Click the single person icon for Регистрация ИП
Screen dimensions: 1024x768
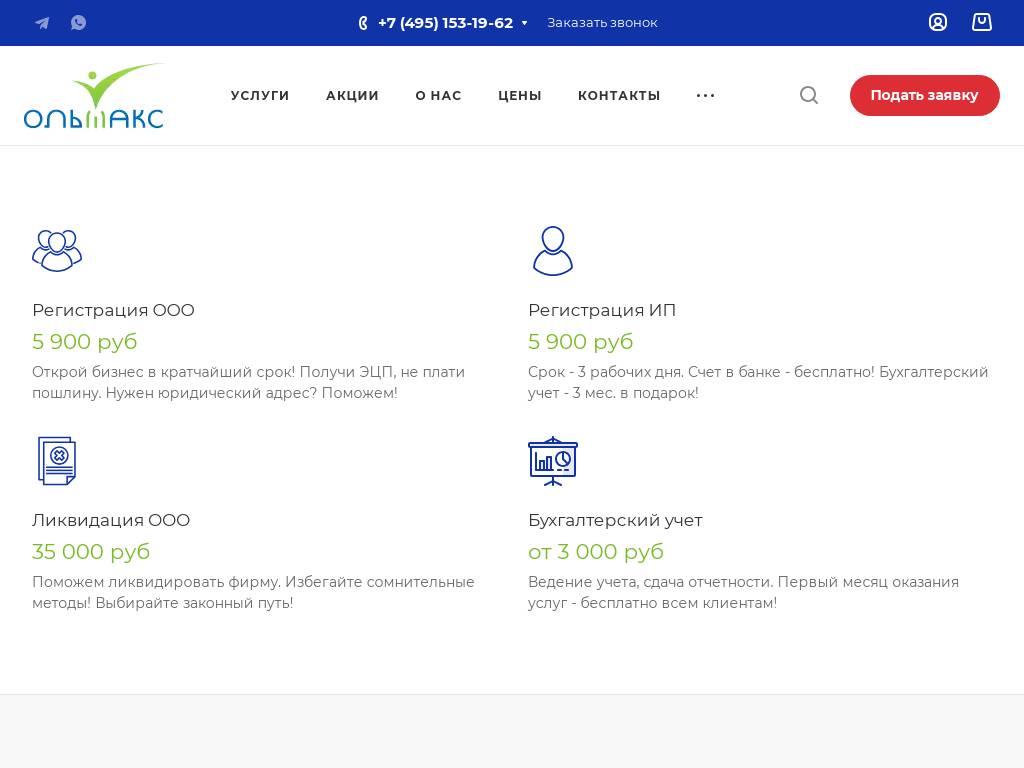coord(552,250)
